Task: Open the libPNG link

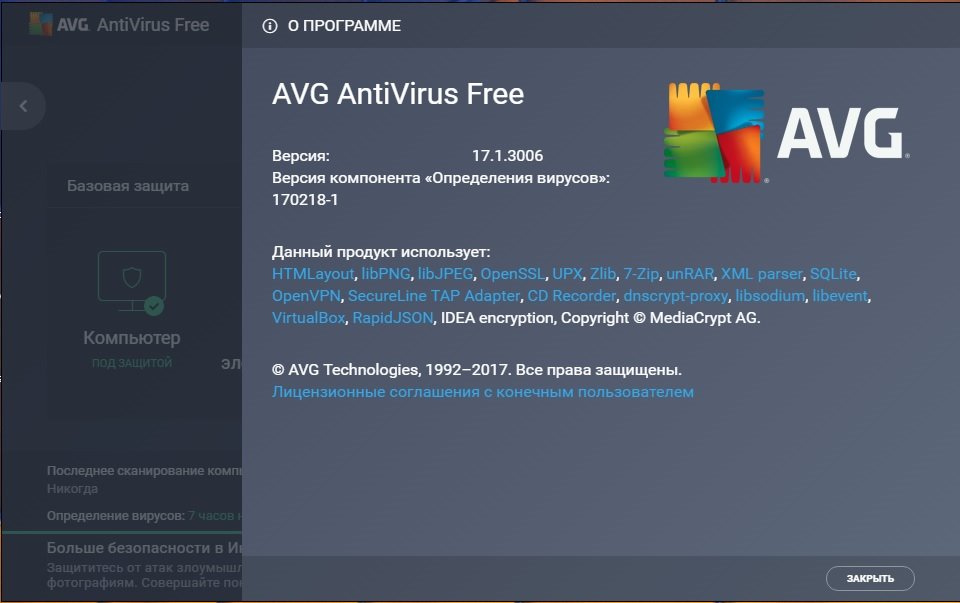Action: tap(386, 274)
